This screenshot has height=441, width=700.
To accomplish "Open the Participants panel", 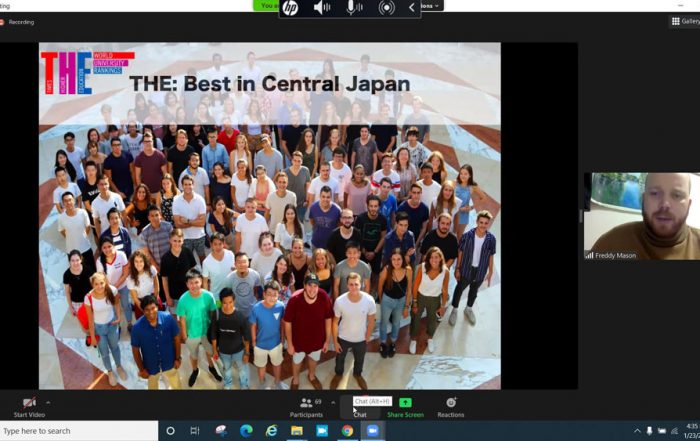I will [x=306, y=407].
